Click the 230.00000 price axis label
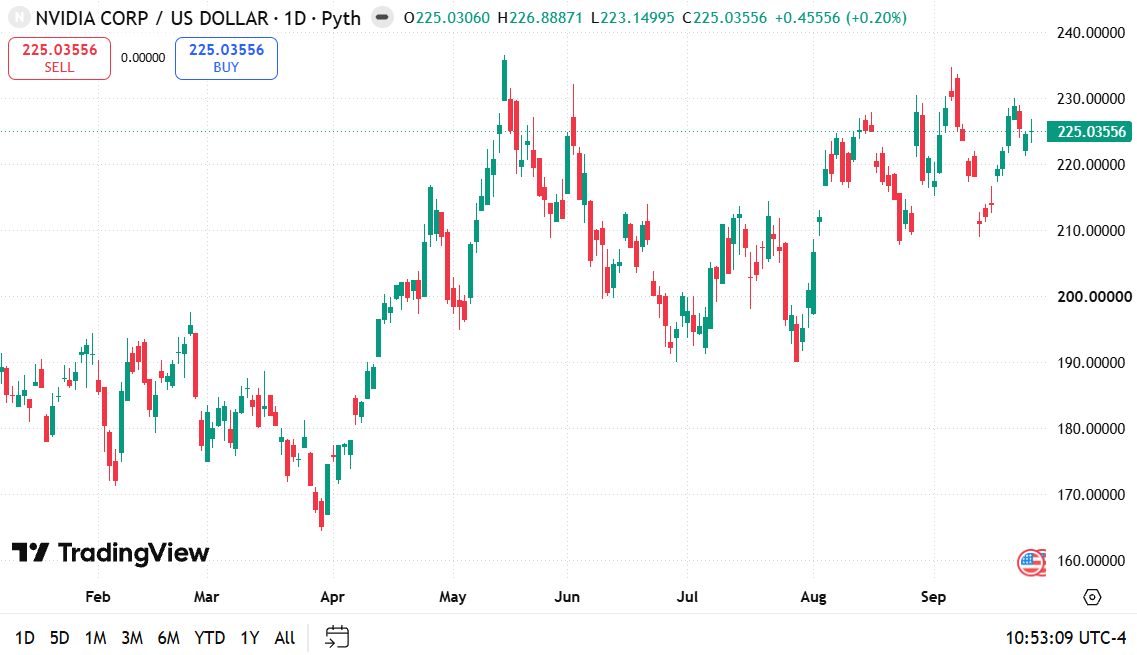The image size is (1137, 655). point(1091,99)
